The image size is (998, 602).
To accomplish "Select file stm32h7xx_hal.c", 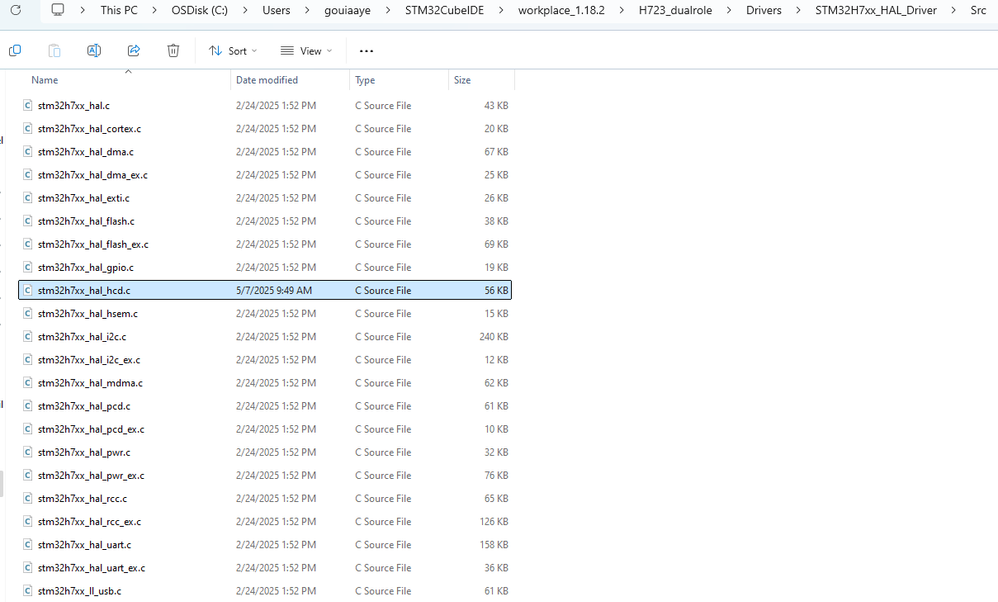I will [265, 106].
